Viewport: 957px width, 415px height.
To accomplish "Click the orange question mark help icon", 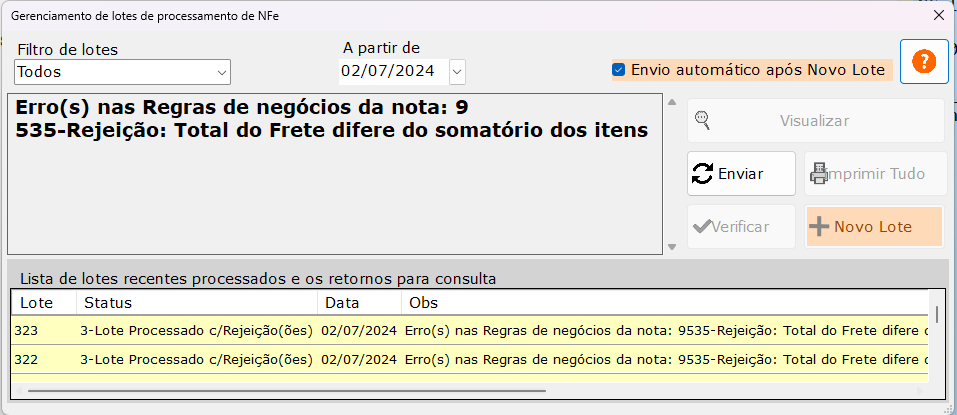I will pyautogui.click(x=924, y=62).
